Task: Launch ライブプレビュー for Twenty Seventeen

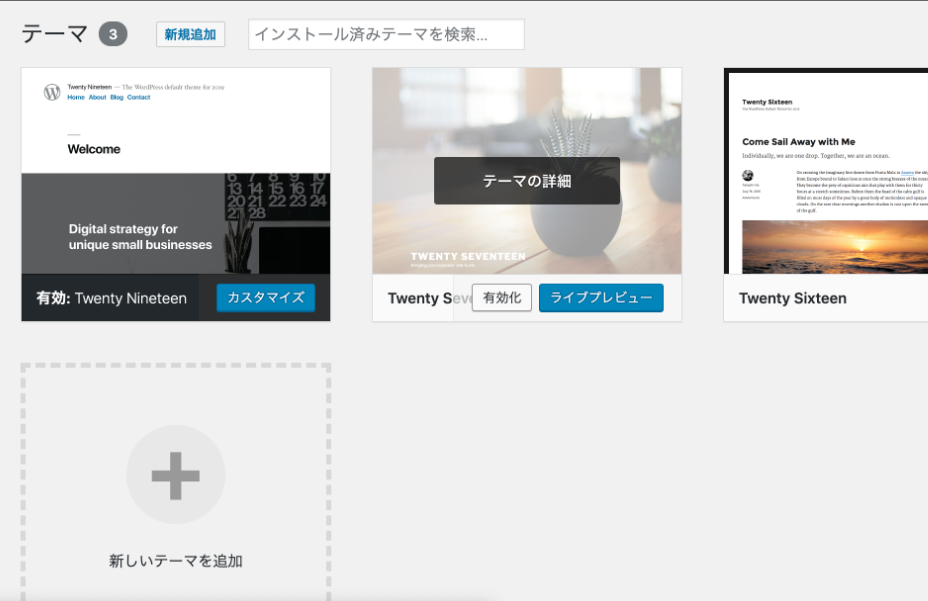Action: coord(600,298)
